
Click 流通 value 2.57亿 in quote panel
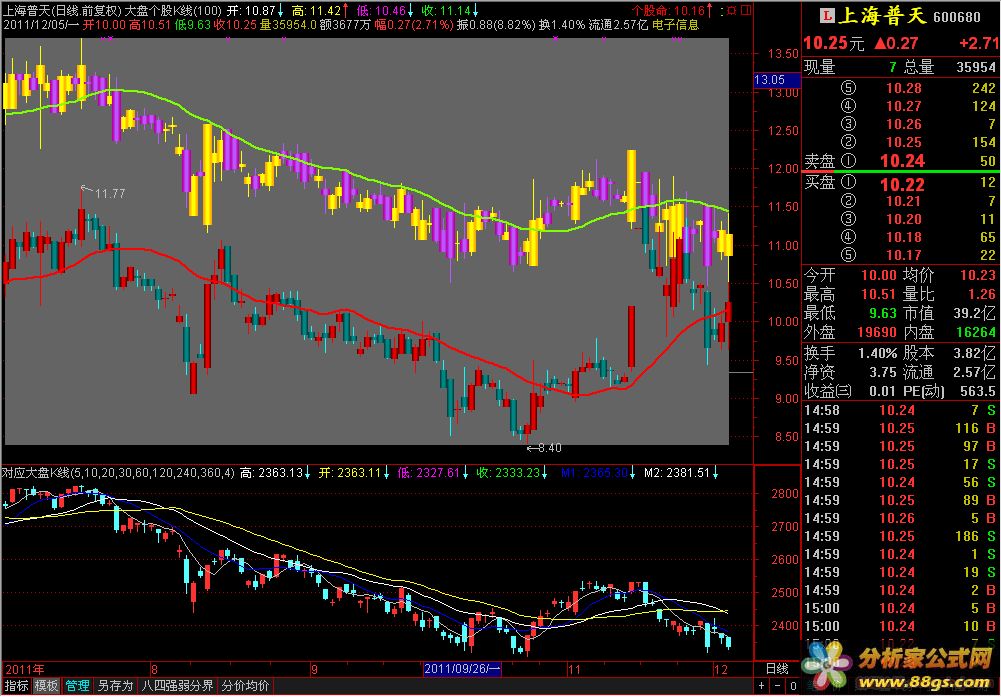point(975,371)
